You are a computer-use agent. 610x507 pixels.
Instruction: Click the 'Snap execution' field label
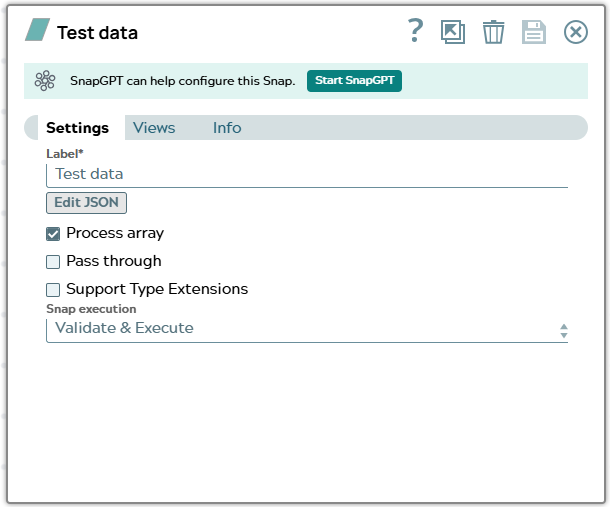[x=91, y=309]
